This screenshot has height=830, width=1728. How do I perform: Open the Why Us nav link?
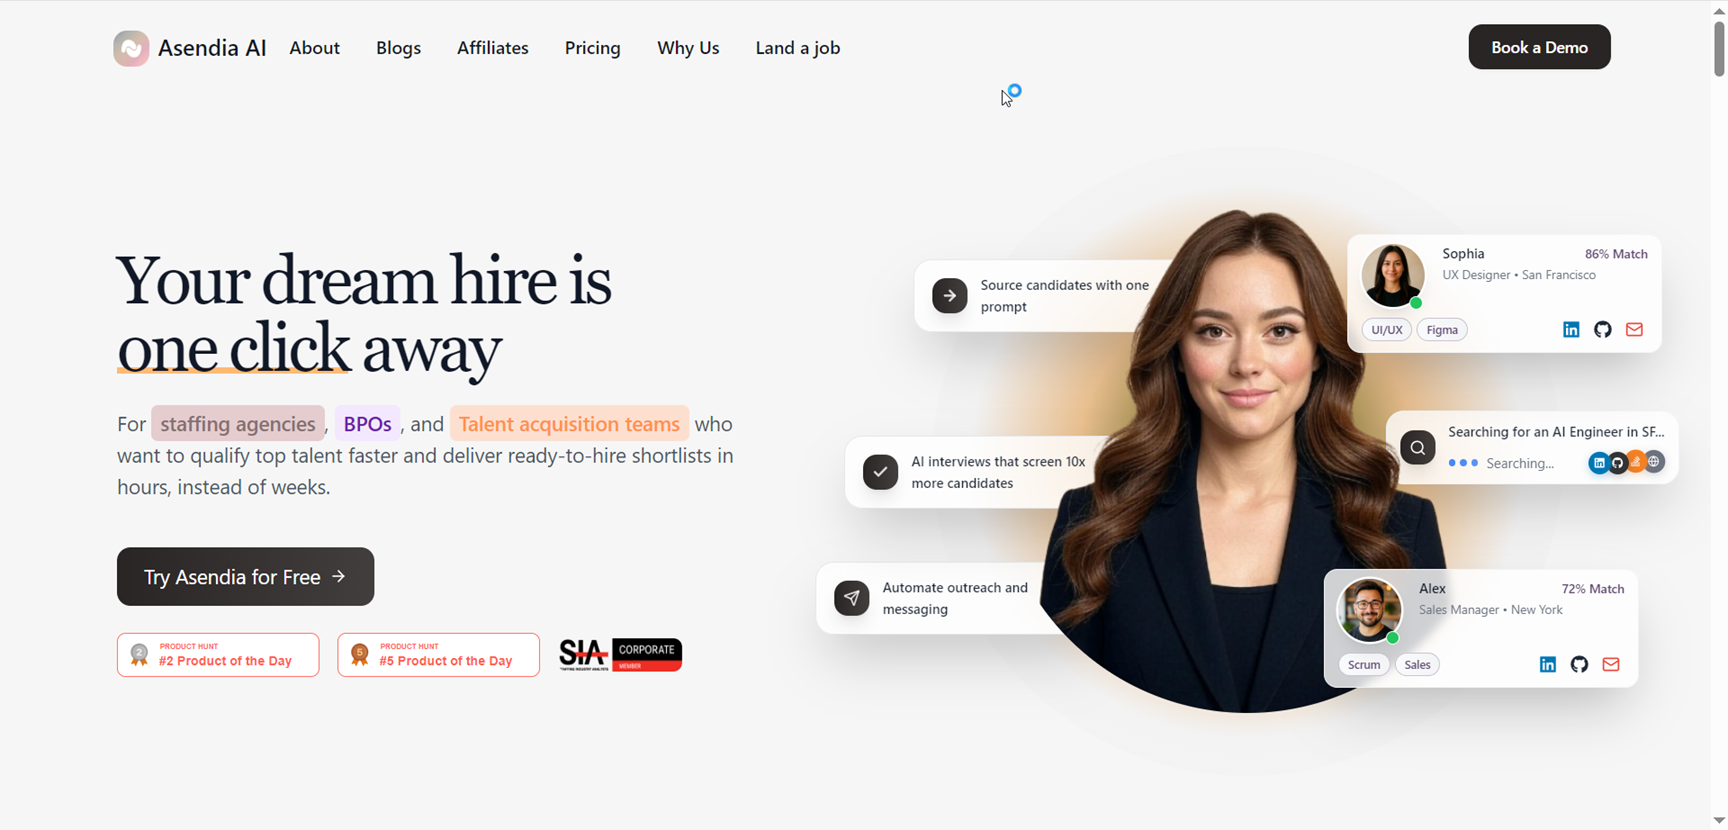tap(688, 48)
